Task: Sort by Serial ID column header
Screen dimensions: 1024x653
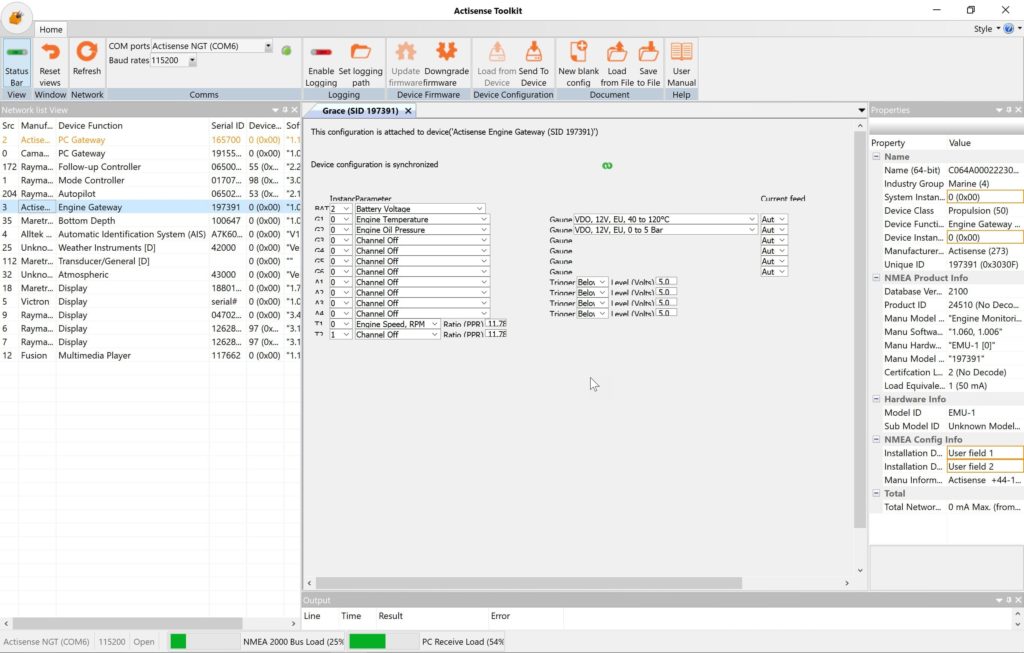Action: pyautogui.click(x=227, y=125)
